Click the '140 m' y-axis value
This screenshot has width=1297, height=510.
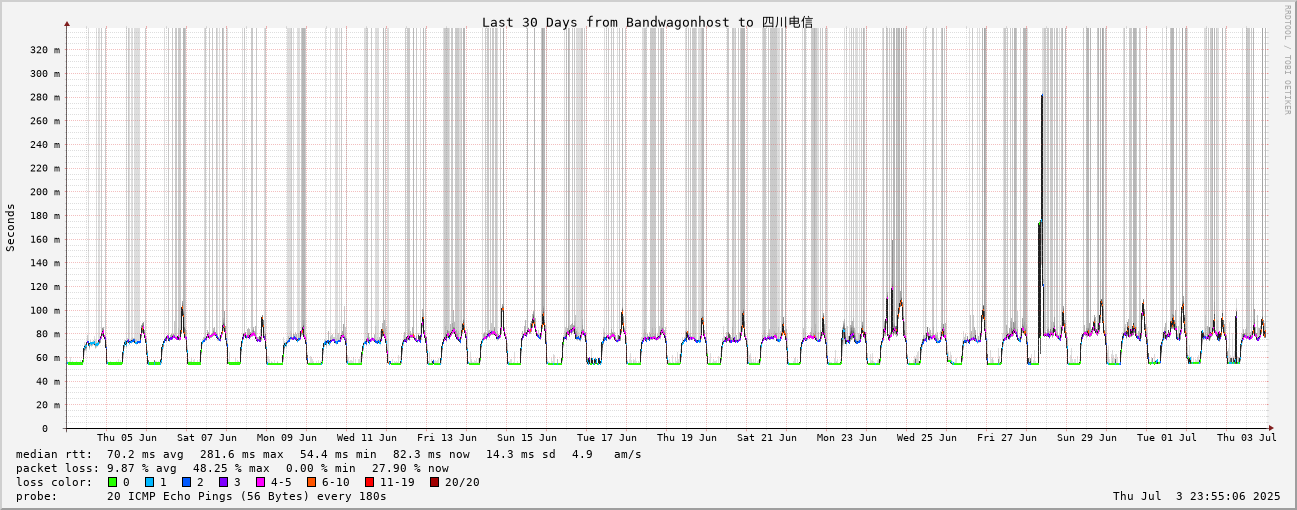(44, 263)
